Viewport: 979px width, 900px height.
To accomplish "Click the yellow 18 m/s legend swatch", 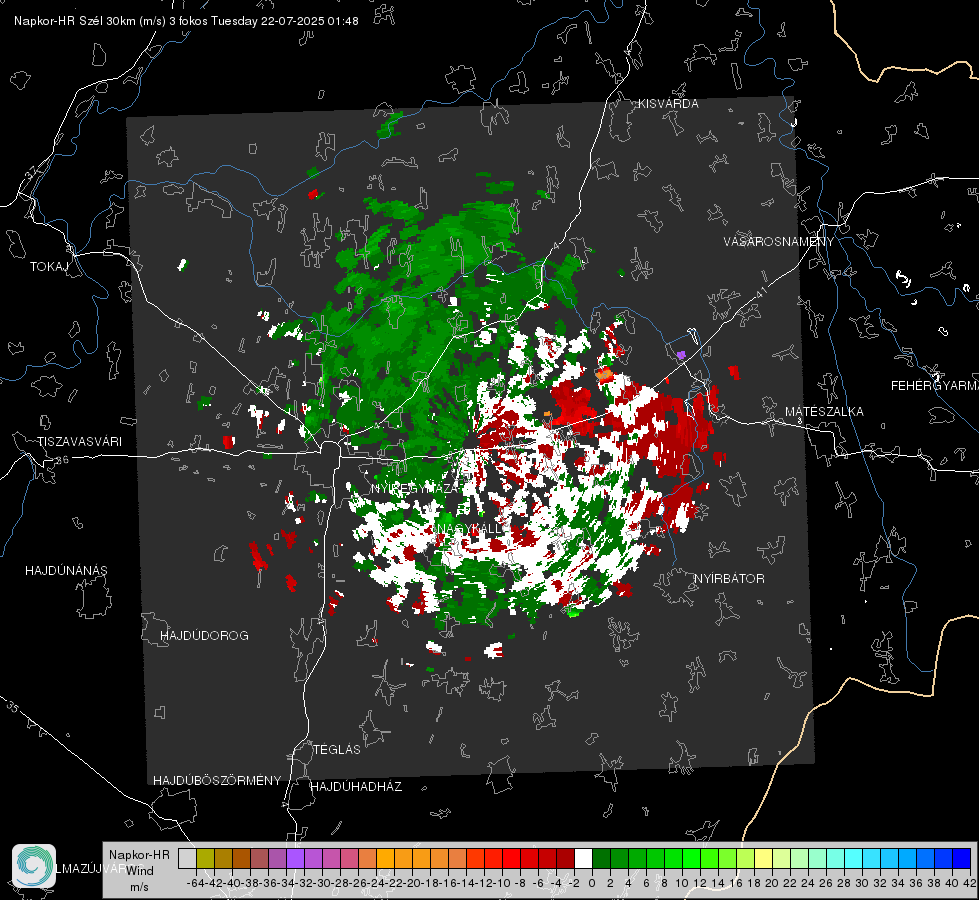I will [x=764, y=858].
